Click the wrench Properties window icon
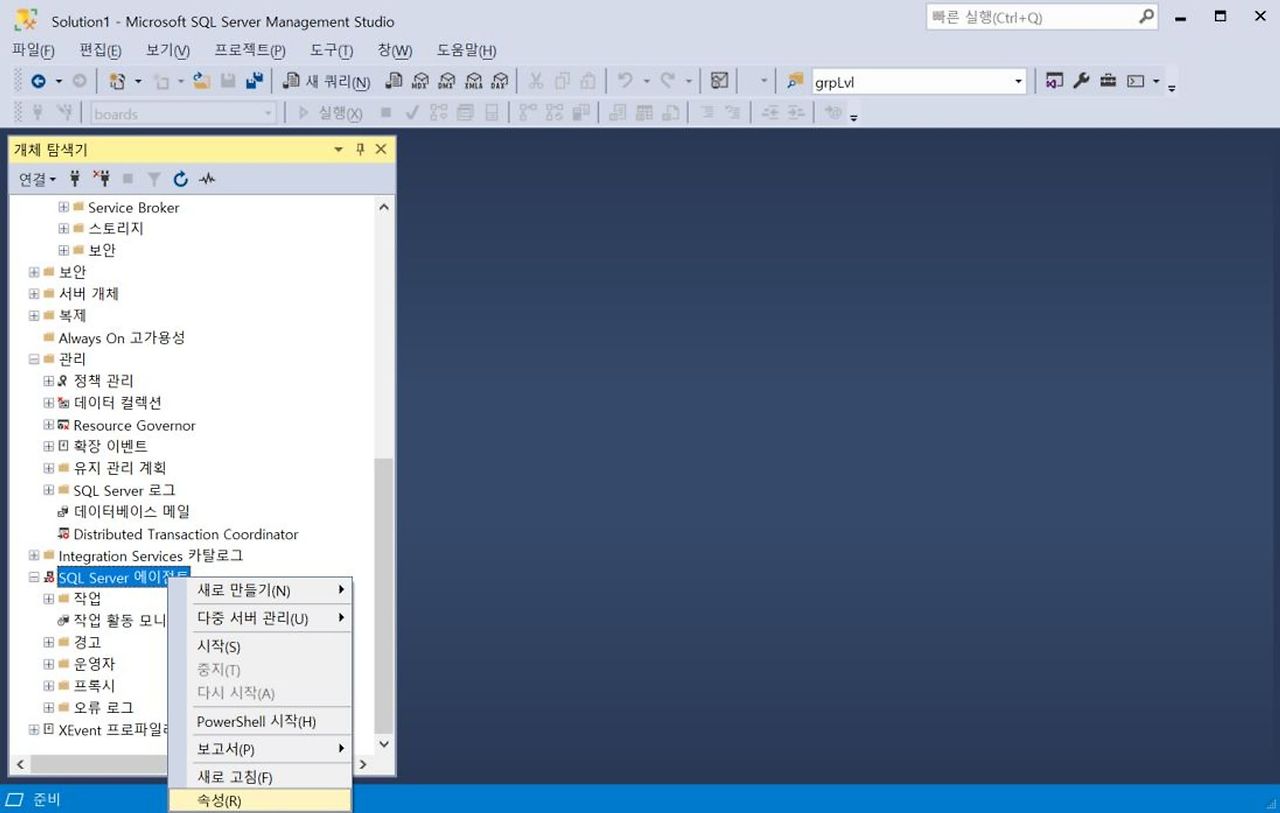 1081,81
